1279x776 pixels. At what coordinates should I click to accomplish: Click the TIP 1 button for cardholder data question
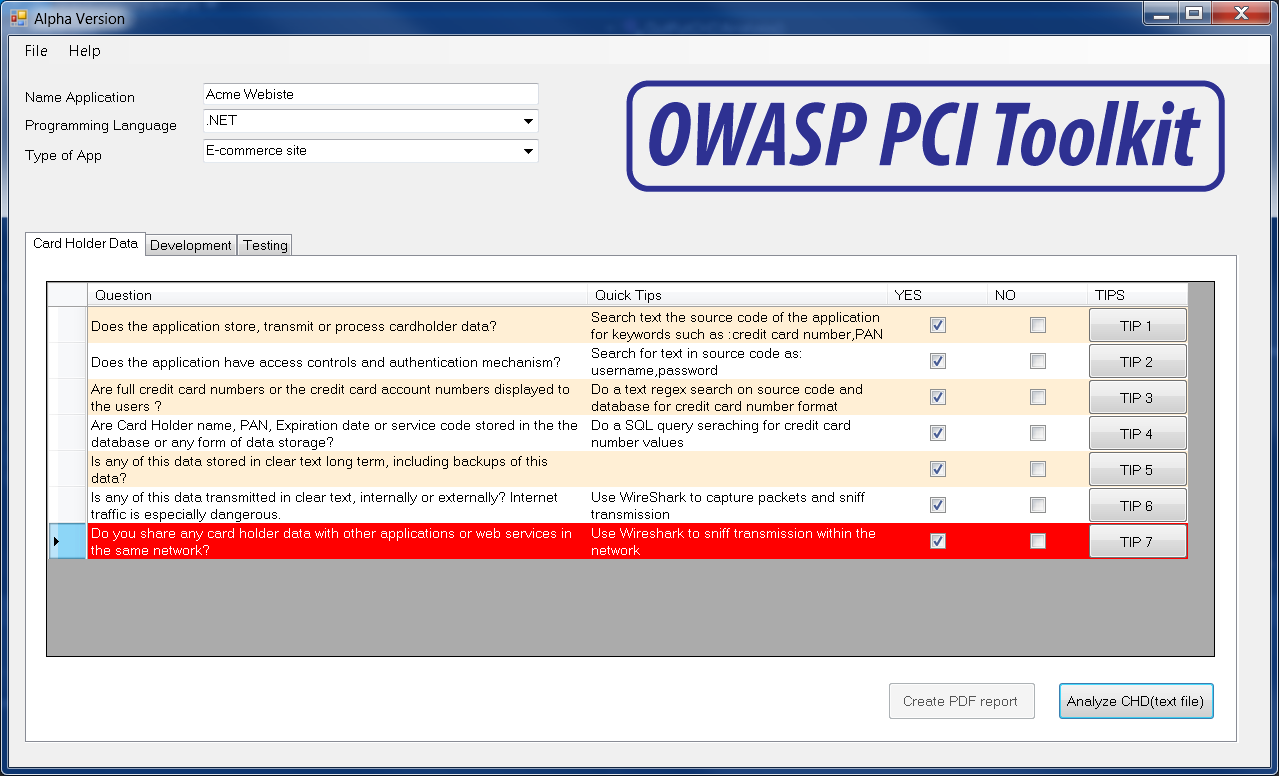1137,324
